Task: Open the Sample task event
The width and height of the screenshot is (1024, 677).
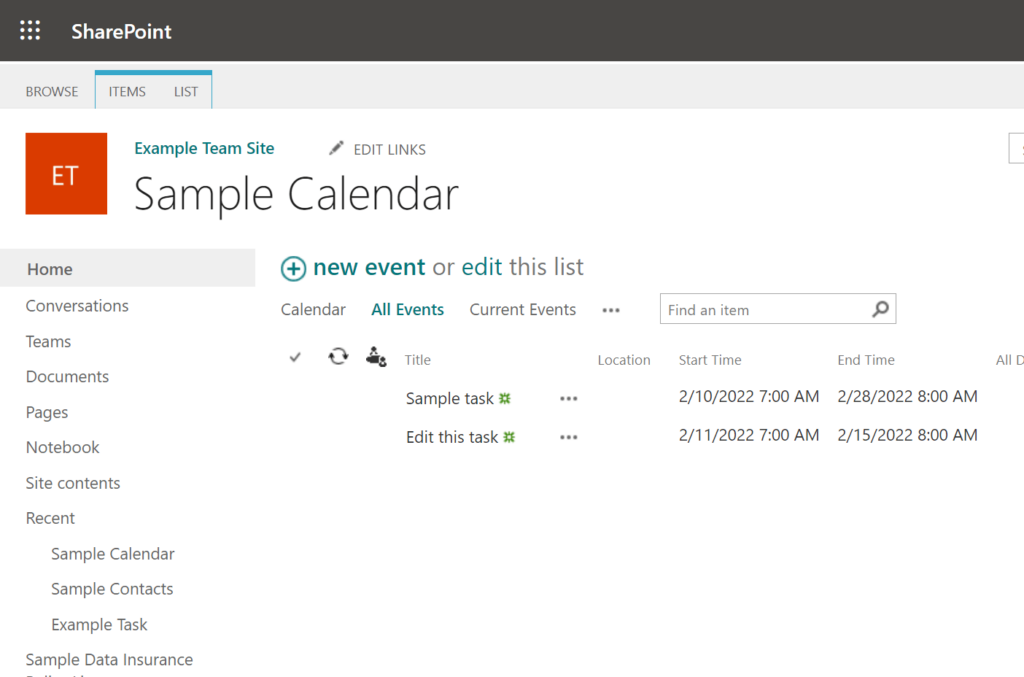Action: (449, 398)
